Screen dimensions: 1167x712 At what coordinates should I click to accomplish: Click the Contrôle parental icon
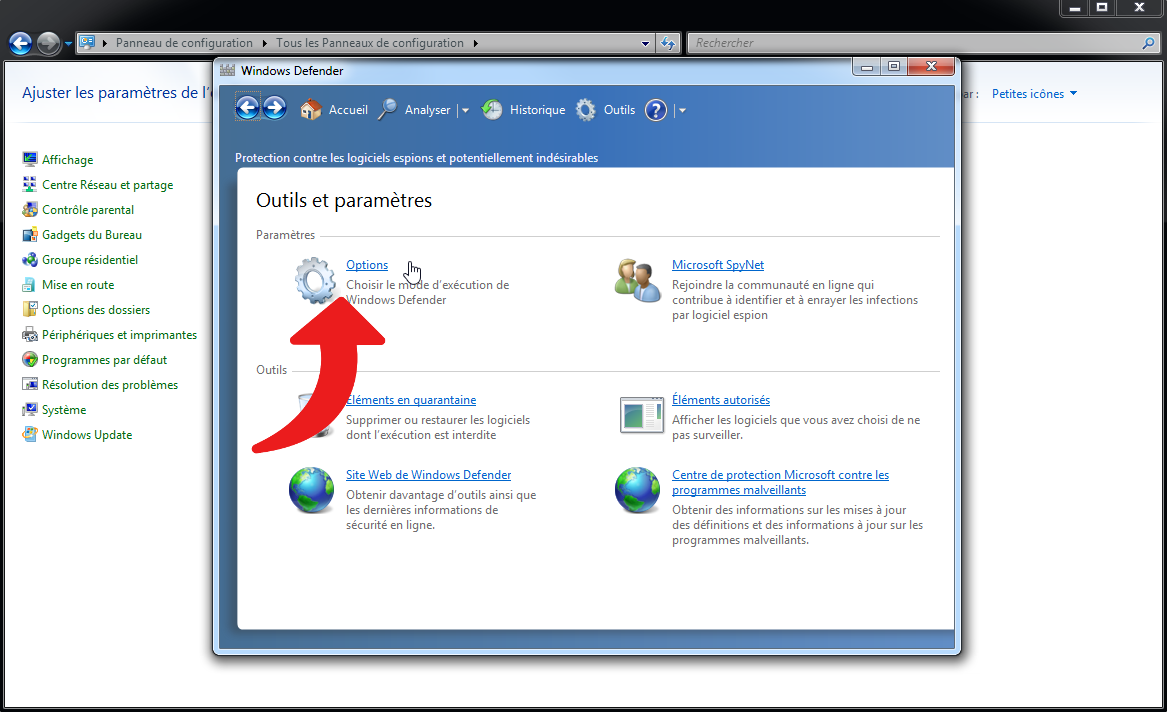[30, 209]
